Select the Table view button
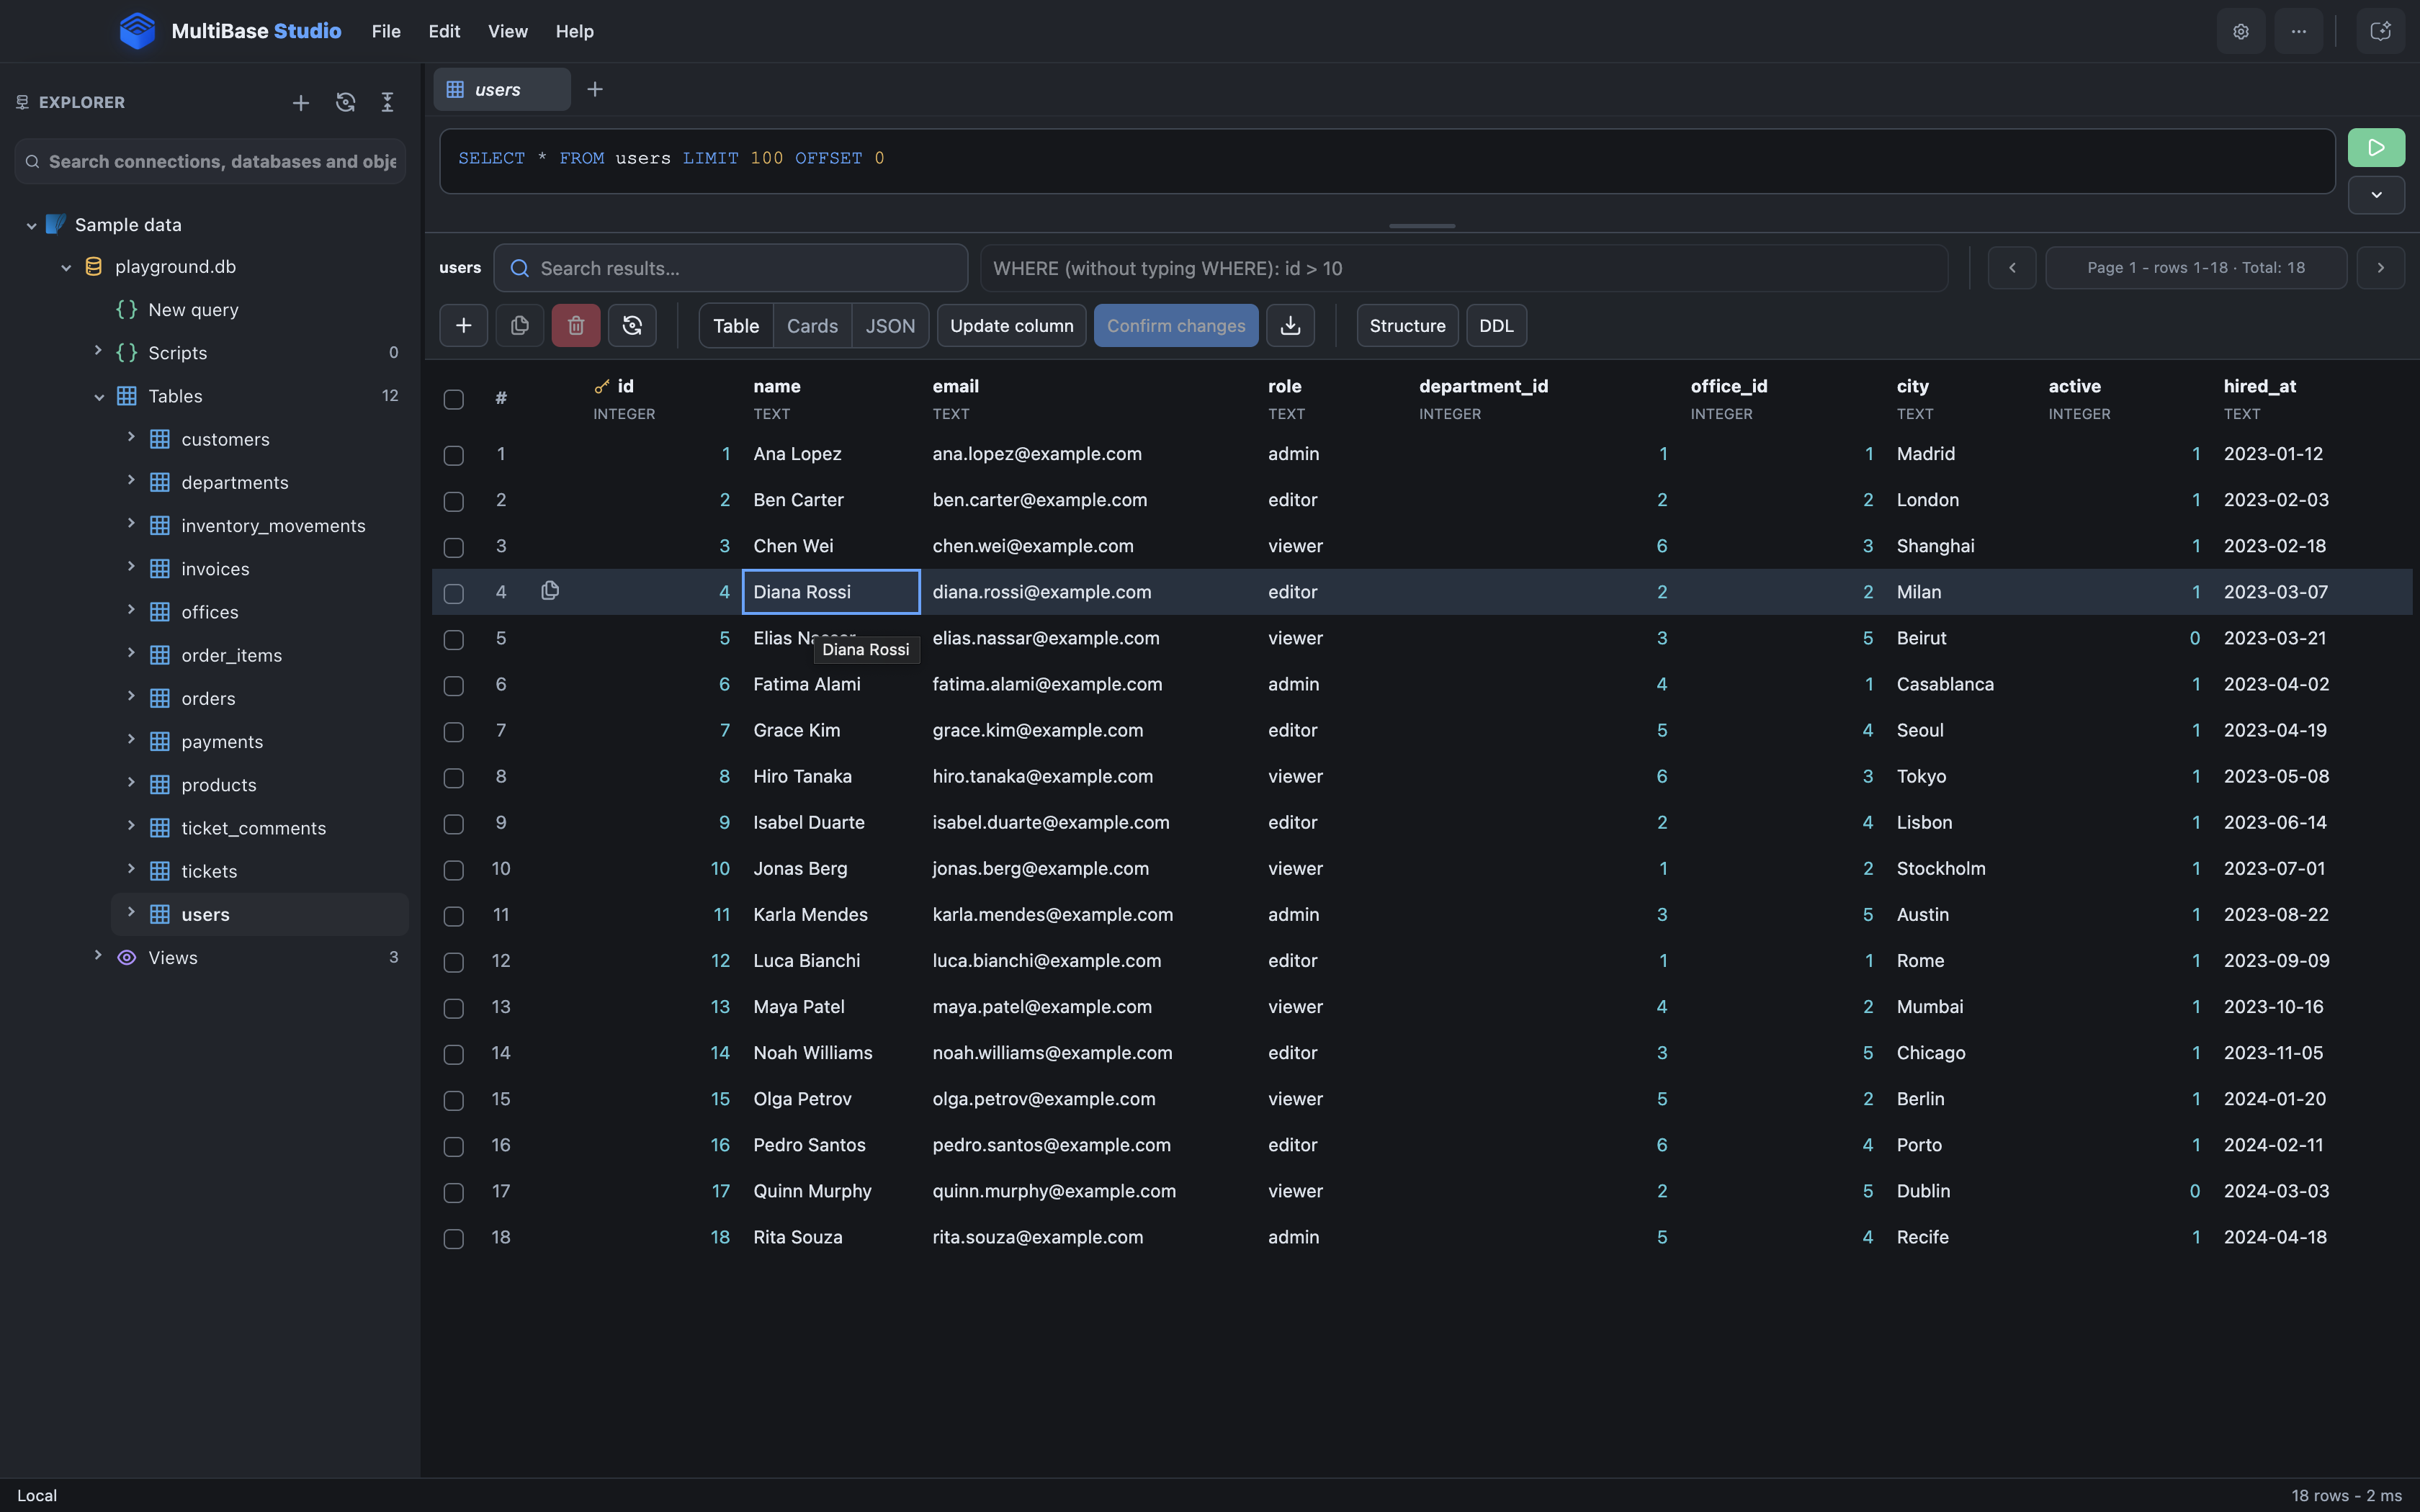This screenshot has width=2420, height=1512. pos(736,326)
